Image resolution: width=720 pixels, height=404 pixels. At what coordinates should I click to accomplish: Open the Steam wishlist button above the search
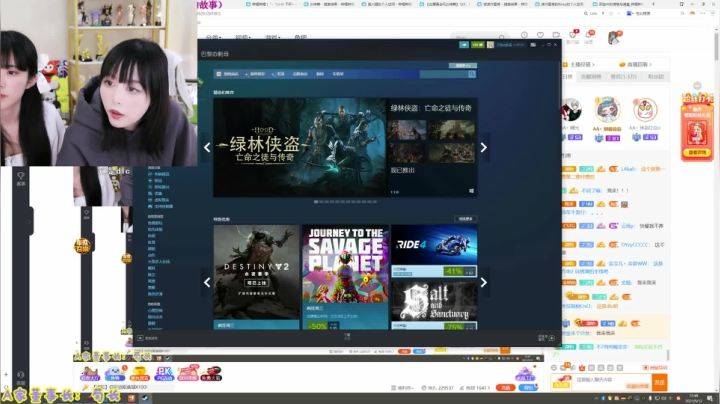pos(463,66)
